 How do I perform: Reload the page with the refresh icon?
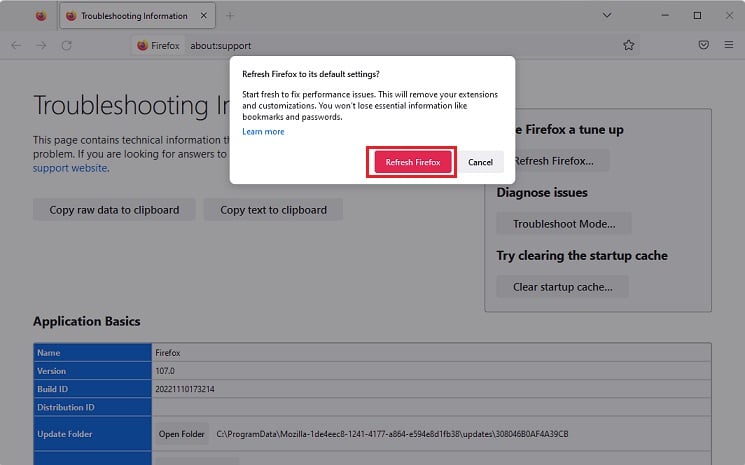click(x=67, y=45)
